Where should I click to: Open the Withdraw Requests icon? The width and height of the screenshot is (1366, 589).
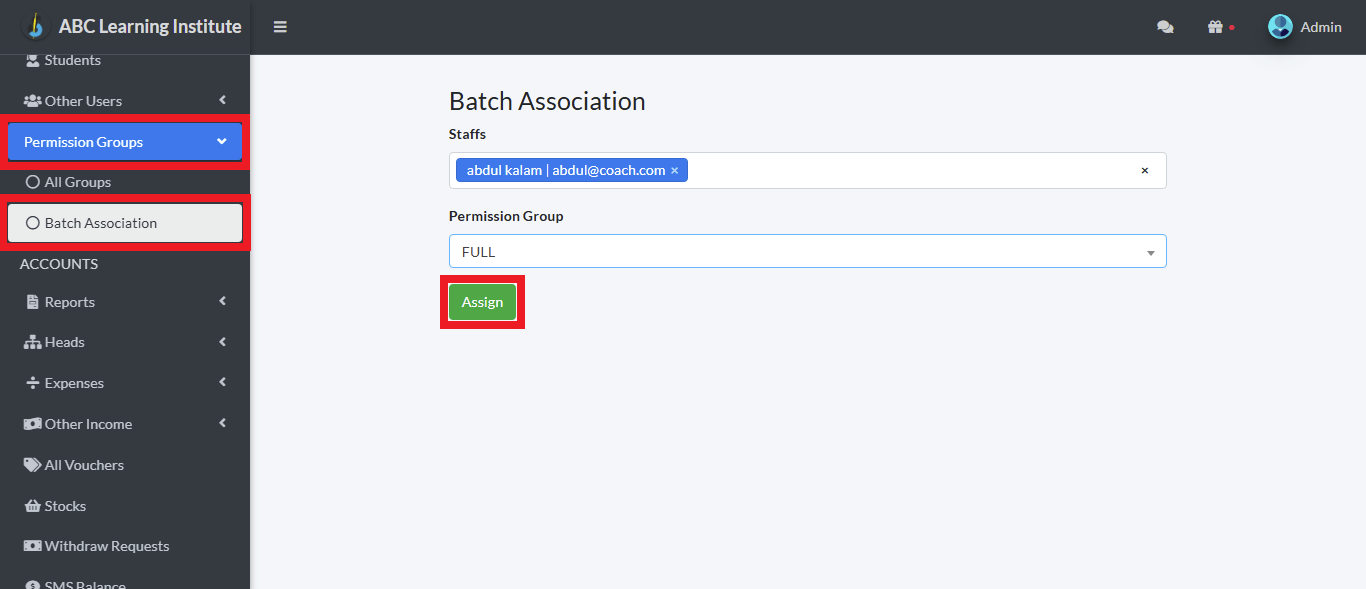click(33, 546)
